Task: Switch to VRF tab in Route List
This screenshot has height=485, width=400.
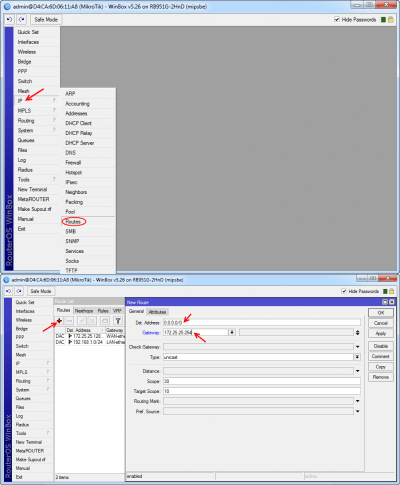Action: click(x=117, y=311)
